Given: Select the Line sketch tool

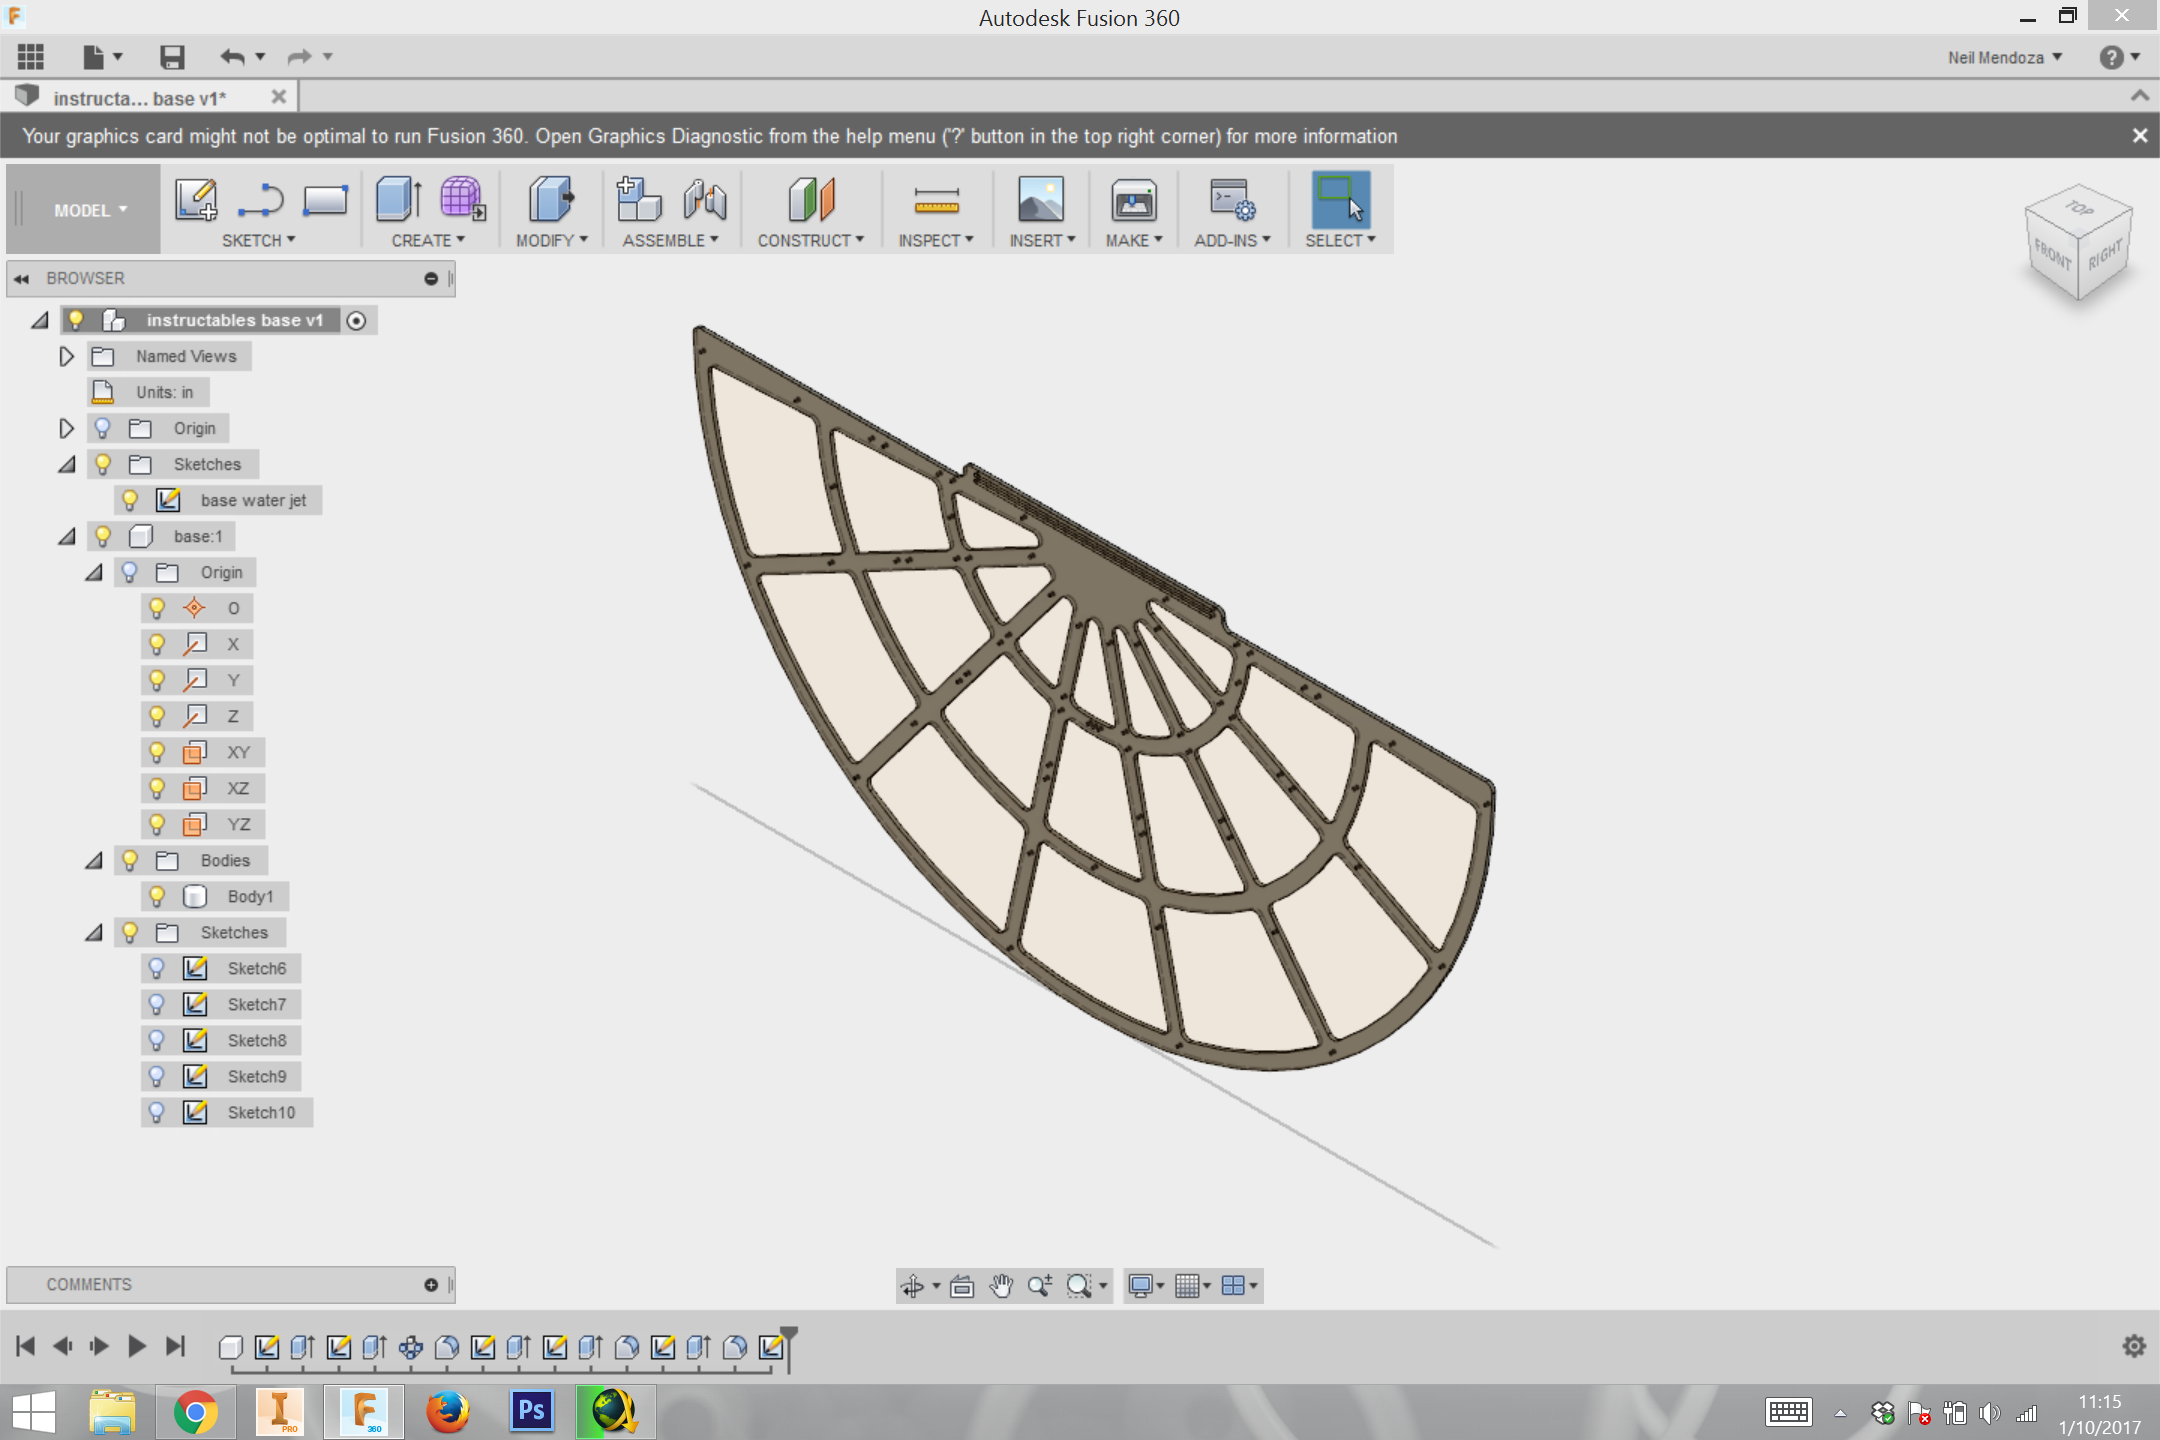Looking at the screenshot, I should pyautogui.click(x=261, y=200).
